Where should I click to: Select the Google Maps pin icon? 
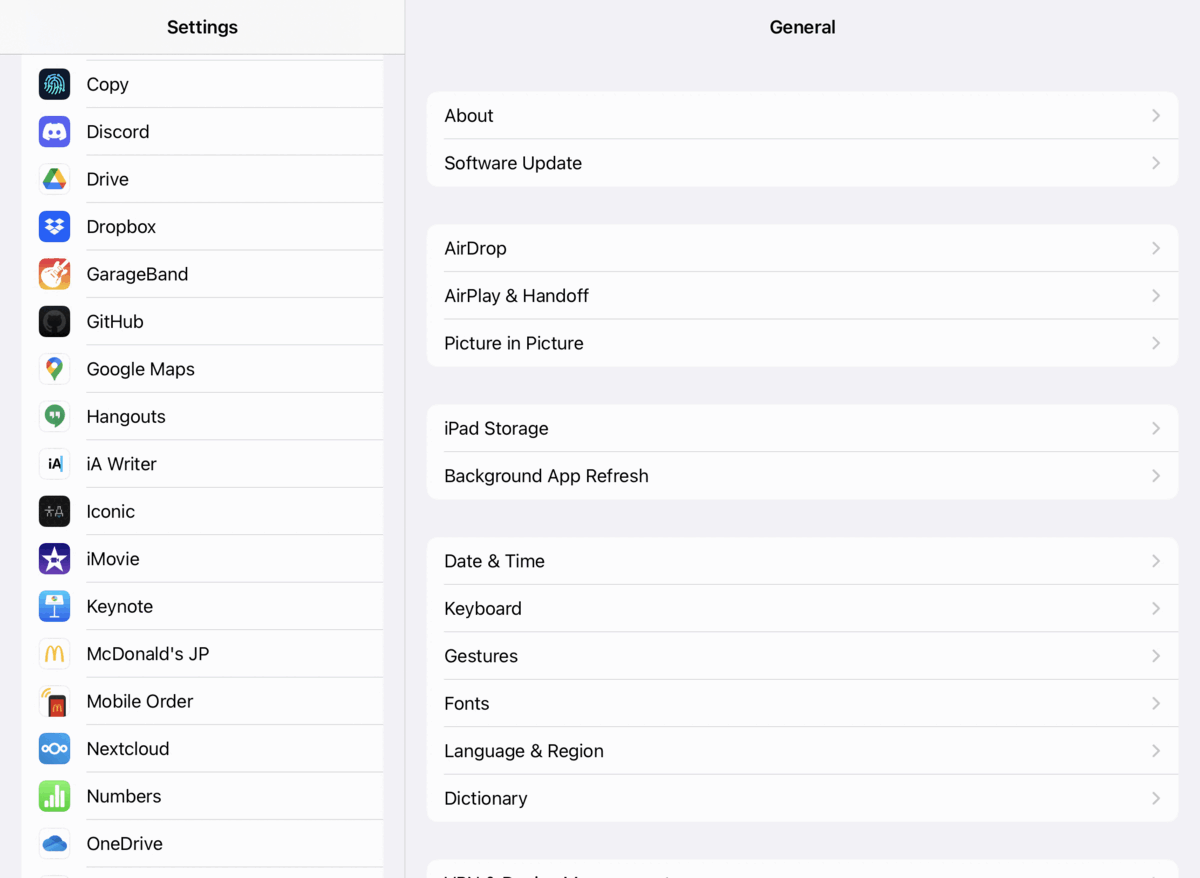click(x=54, y=369)
